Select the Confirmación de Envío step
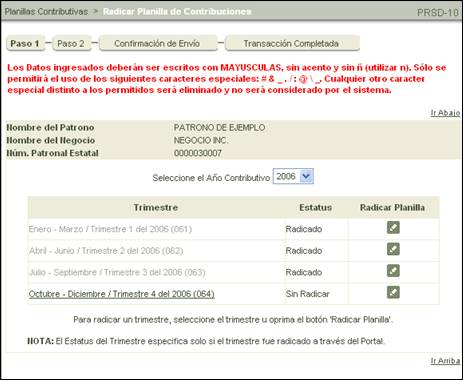Viewport: 463px width, 380px height. [158, 44]
